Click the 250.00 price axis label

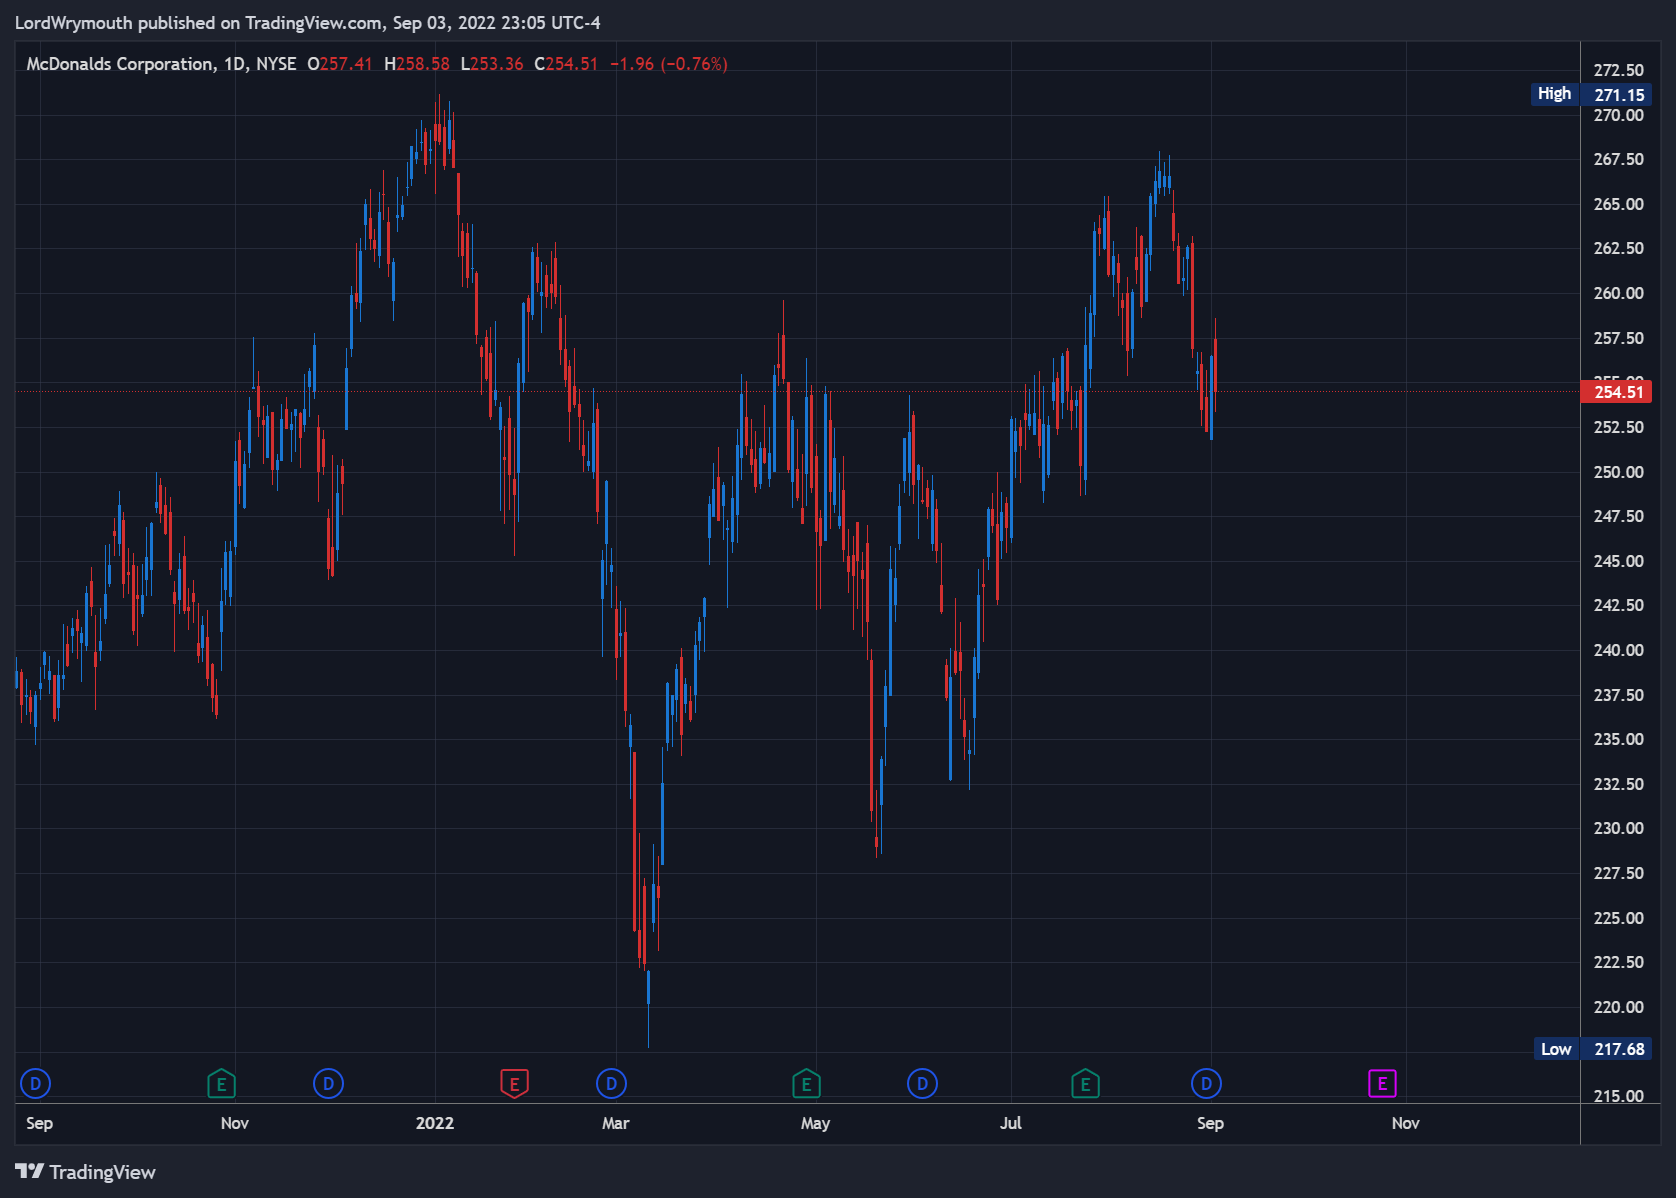pyautogui.click(x=1618, y=472)
